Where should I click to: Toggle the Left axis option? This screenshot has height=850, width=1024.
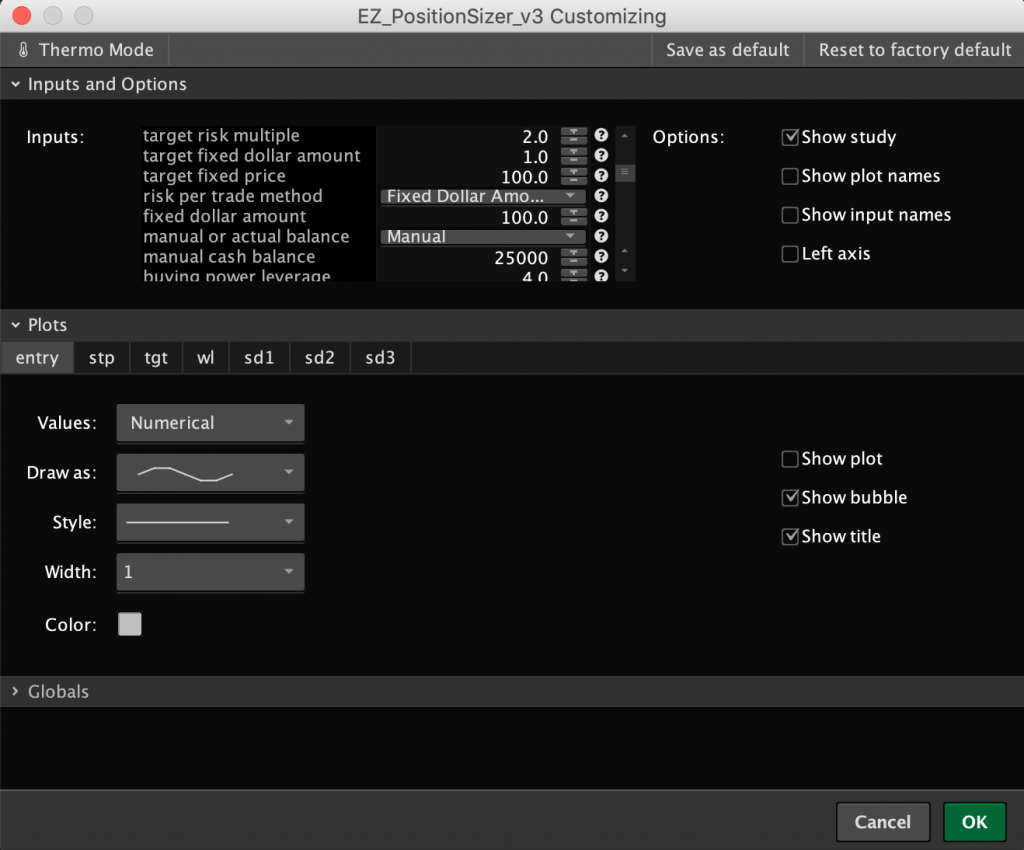click(x=790, y=253)
